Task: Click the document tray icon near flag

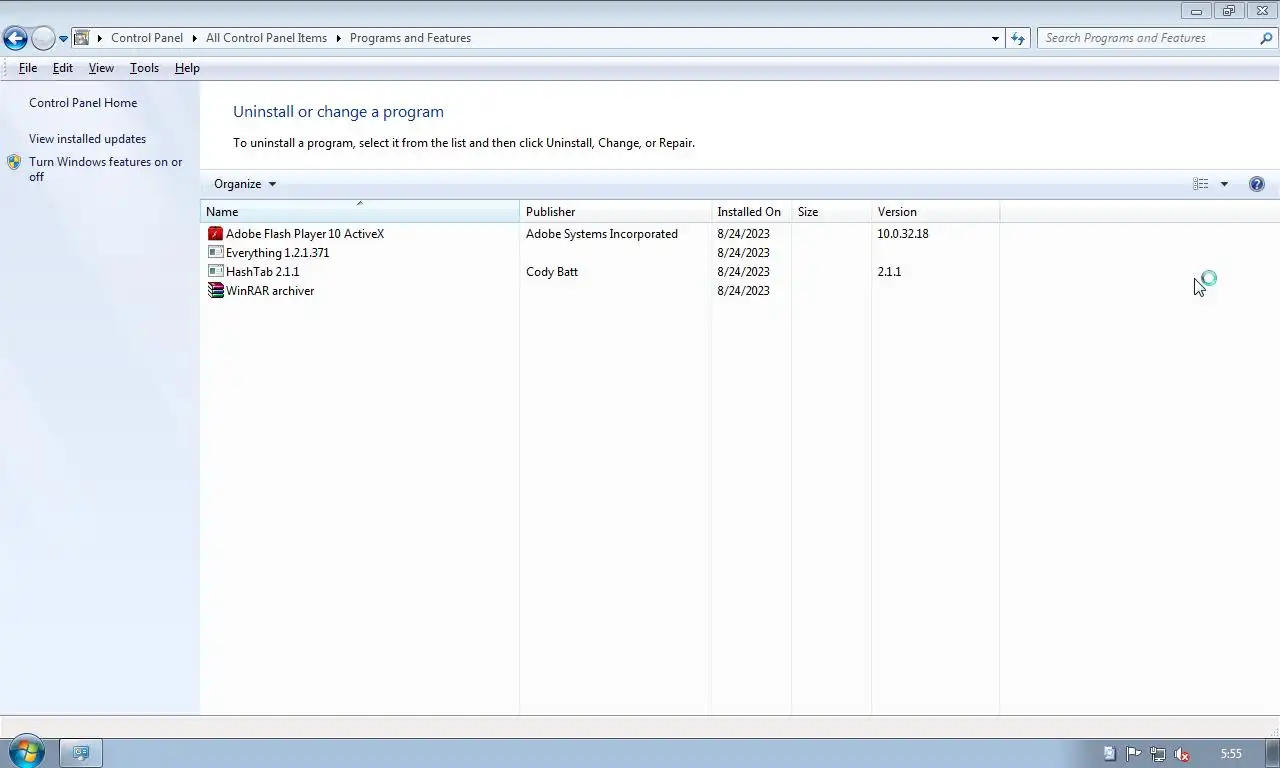Action: (x=1110, y=754)
